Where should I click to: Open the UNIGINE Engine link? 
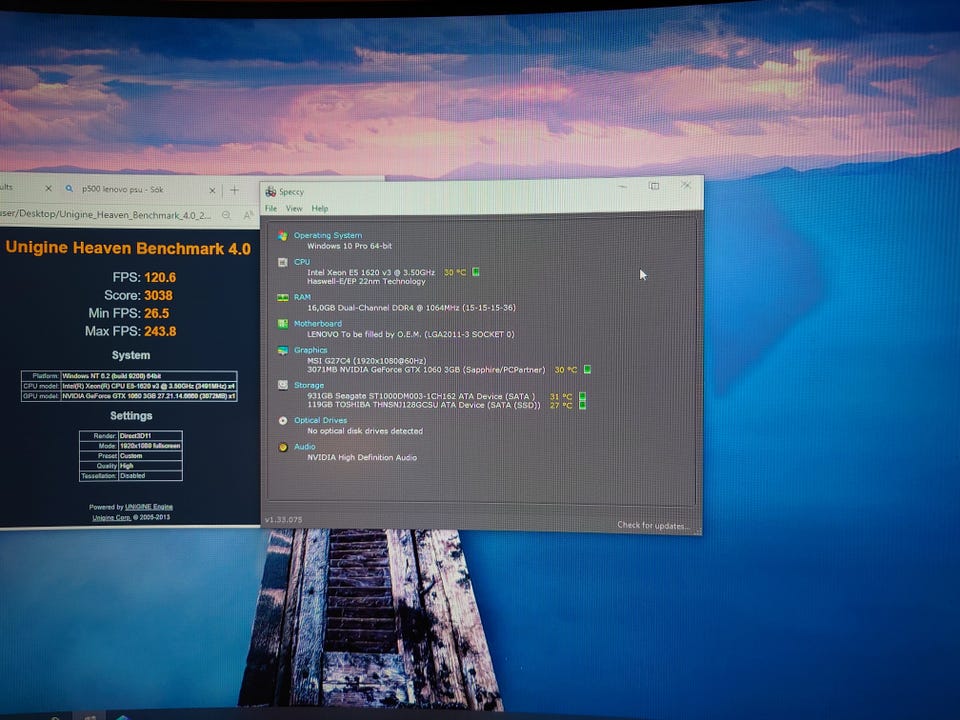(x=149, y=507)
